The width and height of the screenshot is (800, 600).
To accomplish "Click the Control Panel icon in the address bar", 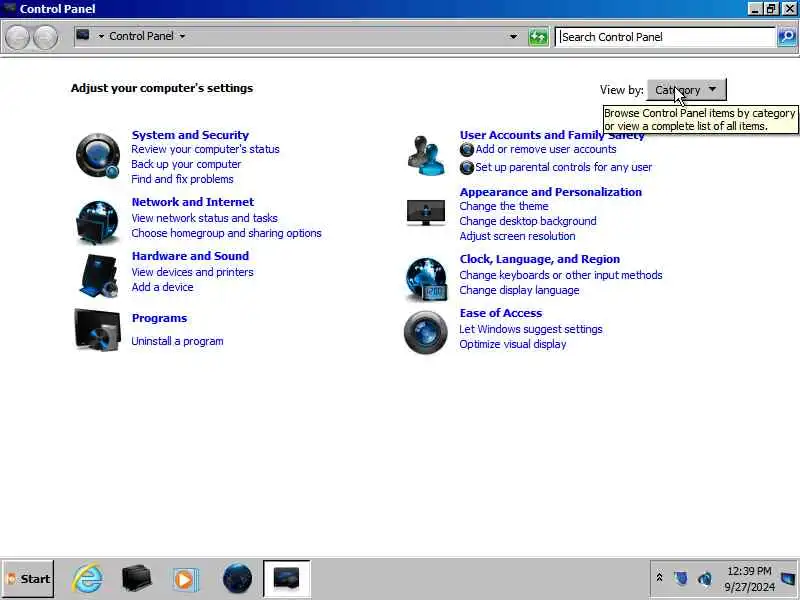I will click(83, 35).
